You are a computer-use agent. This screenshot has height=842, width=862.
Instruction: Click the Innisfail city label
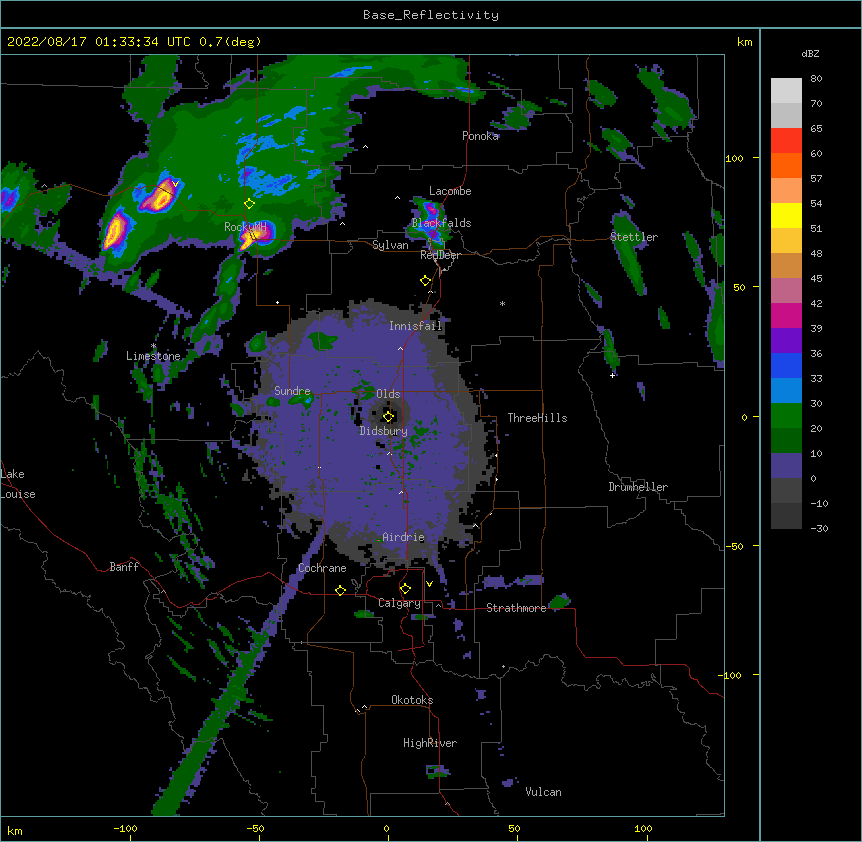(416, 326)
